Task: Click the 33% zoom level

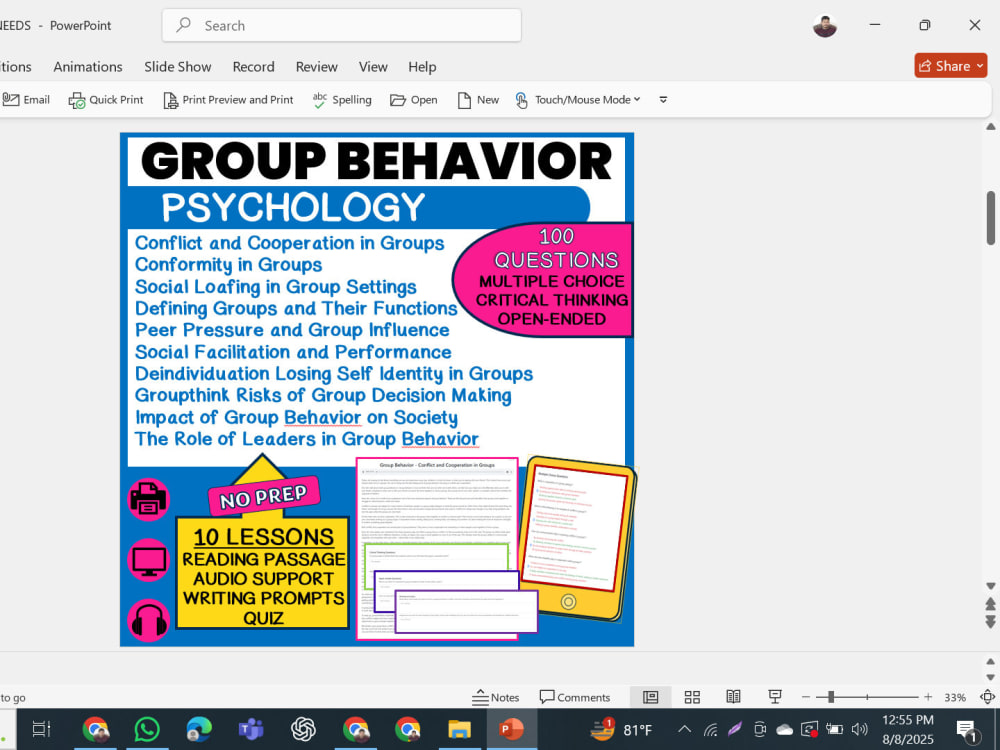Action: (955, 698)
